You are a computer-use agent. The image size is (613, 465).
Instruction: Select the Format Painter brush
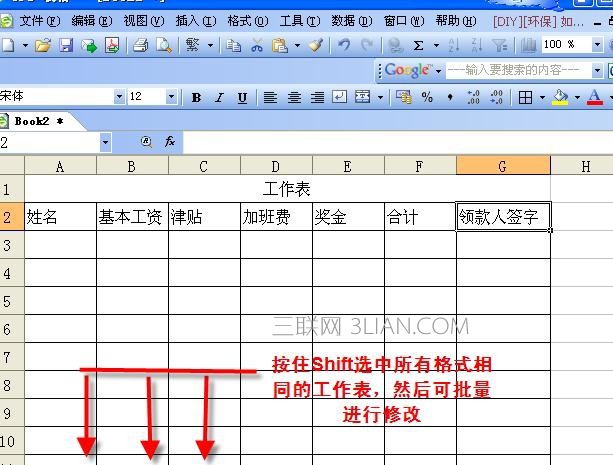click(x=316, y=46)
